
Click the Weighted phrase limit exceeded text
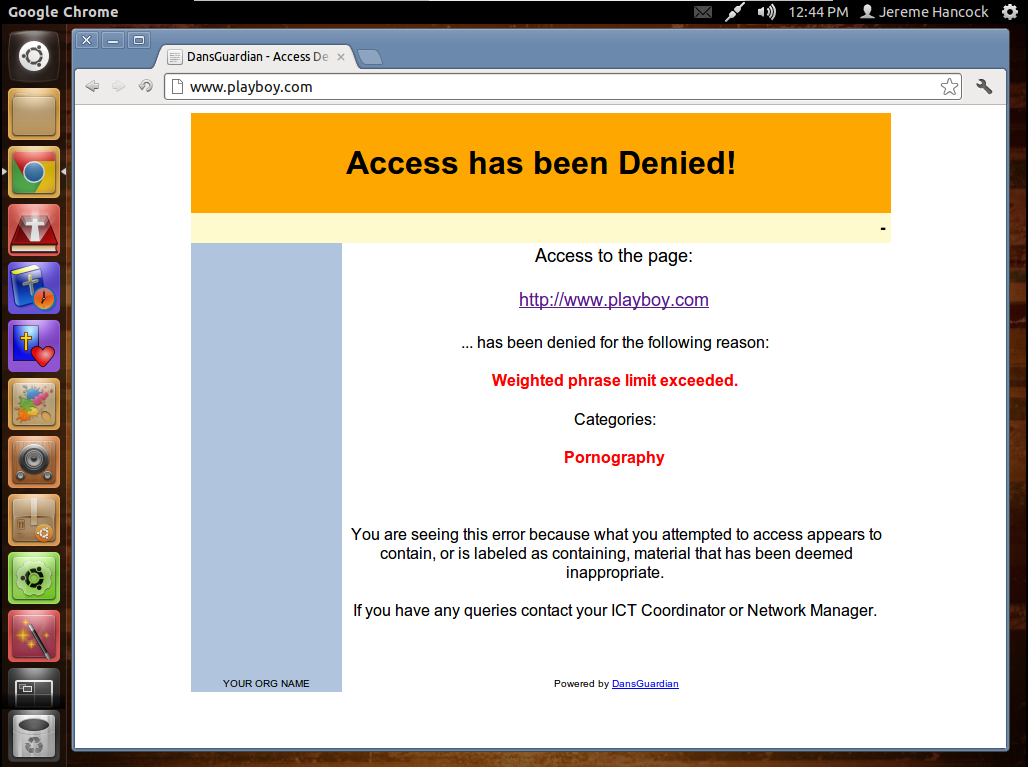coord(615,380)
